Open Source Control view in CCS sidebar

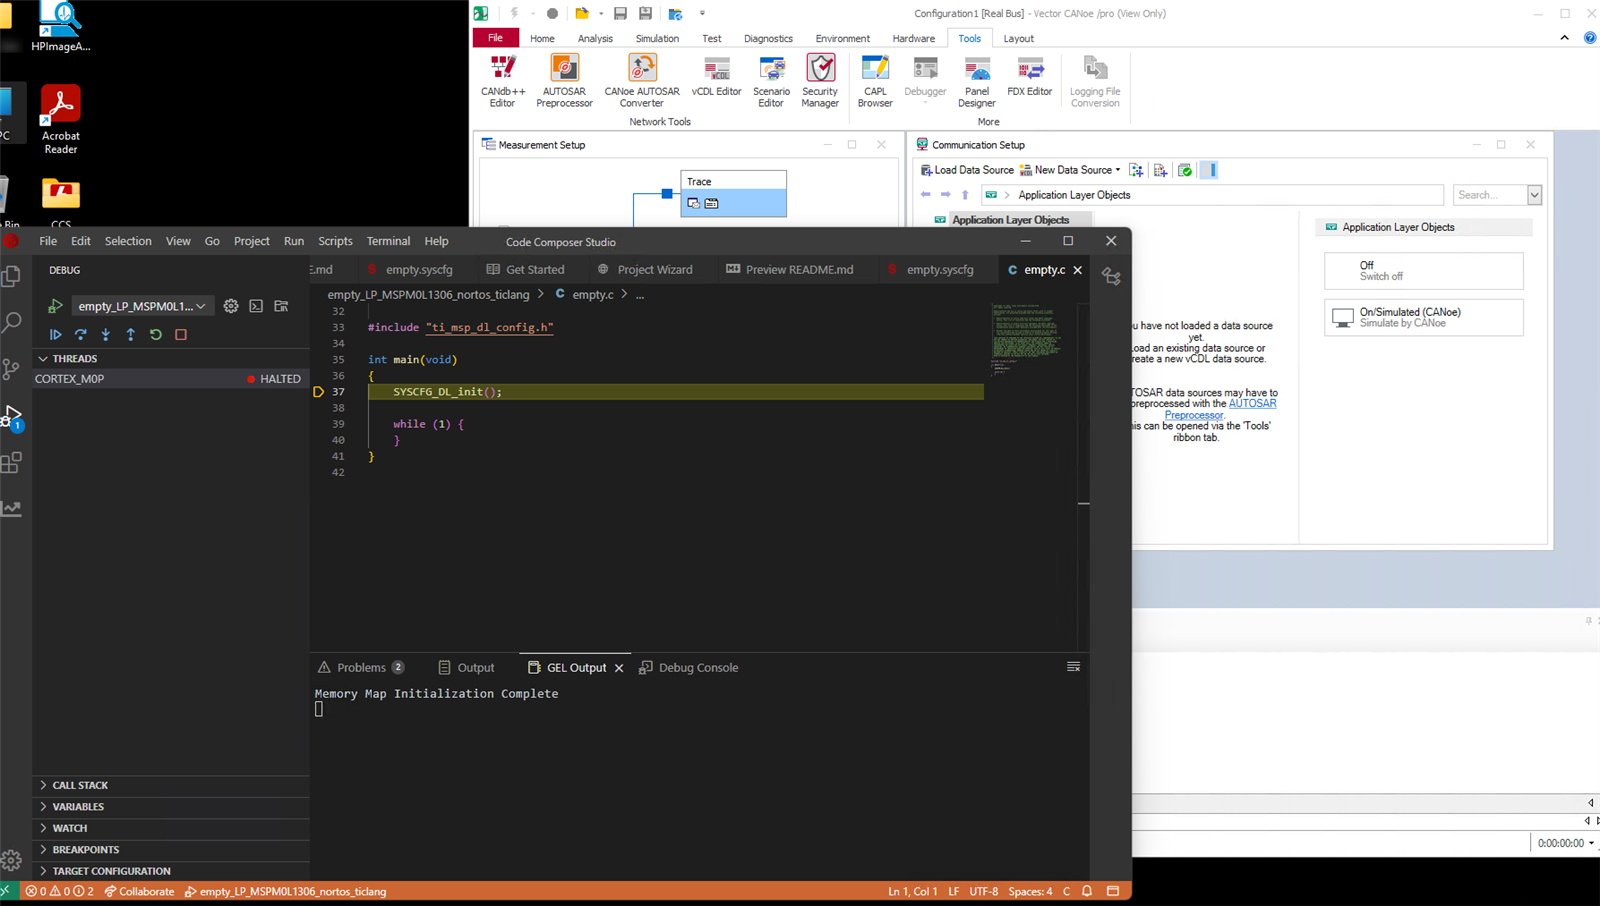click(12, 369)
